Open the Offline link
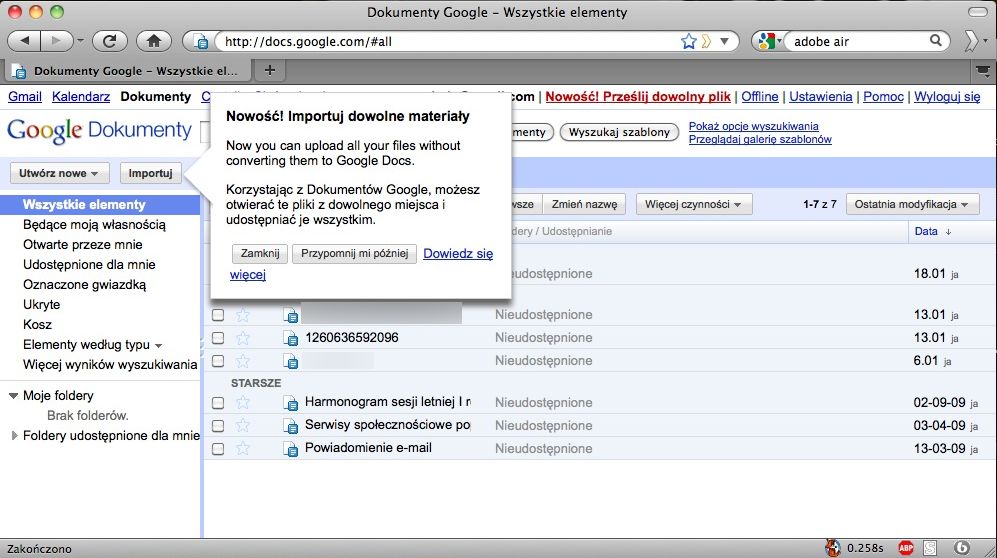 pos(759,97)
